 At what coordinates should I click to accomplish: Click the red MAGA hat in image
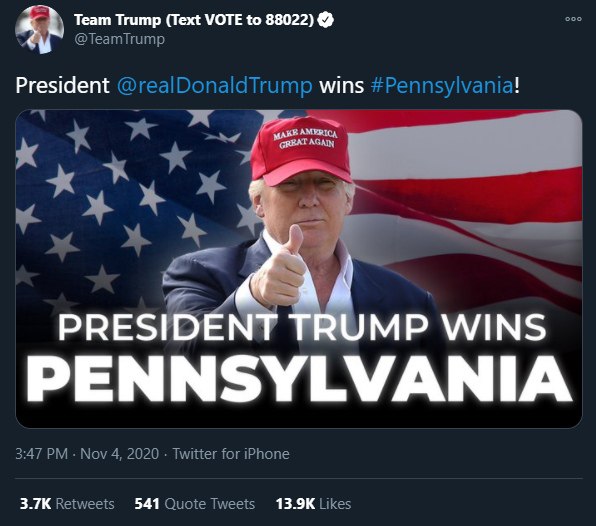pos(300,151)
